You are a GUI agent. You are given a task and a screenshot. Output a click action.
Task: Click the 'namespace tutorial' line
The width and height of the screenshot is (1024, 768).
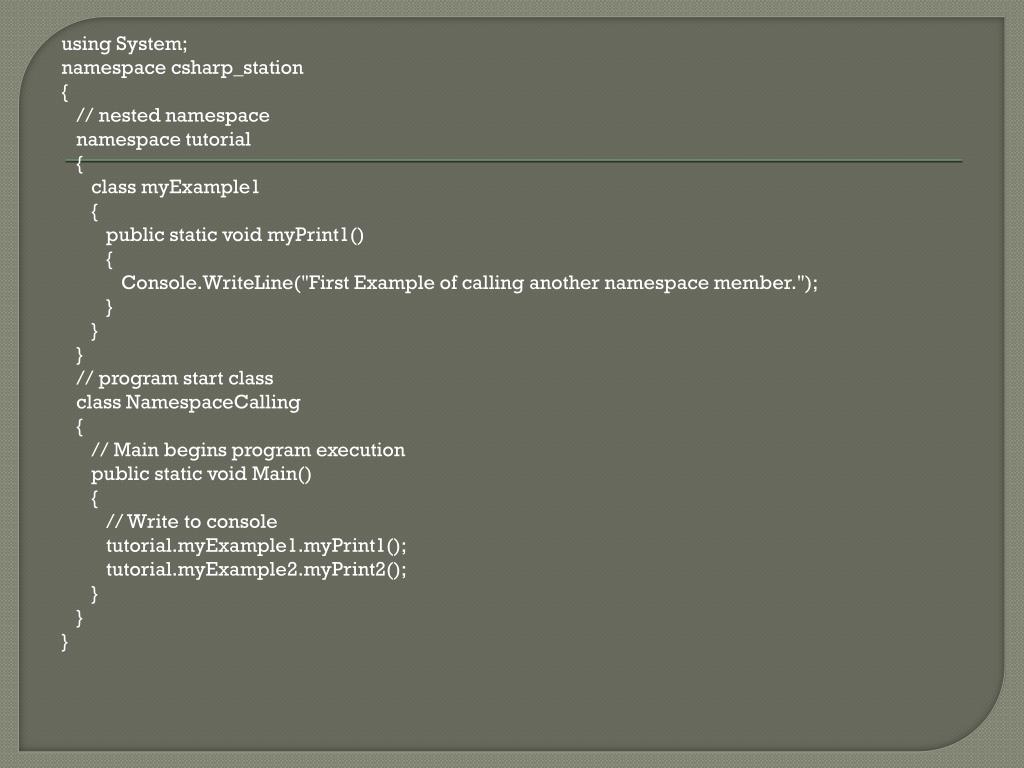(x=163, y=140)
